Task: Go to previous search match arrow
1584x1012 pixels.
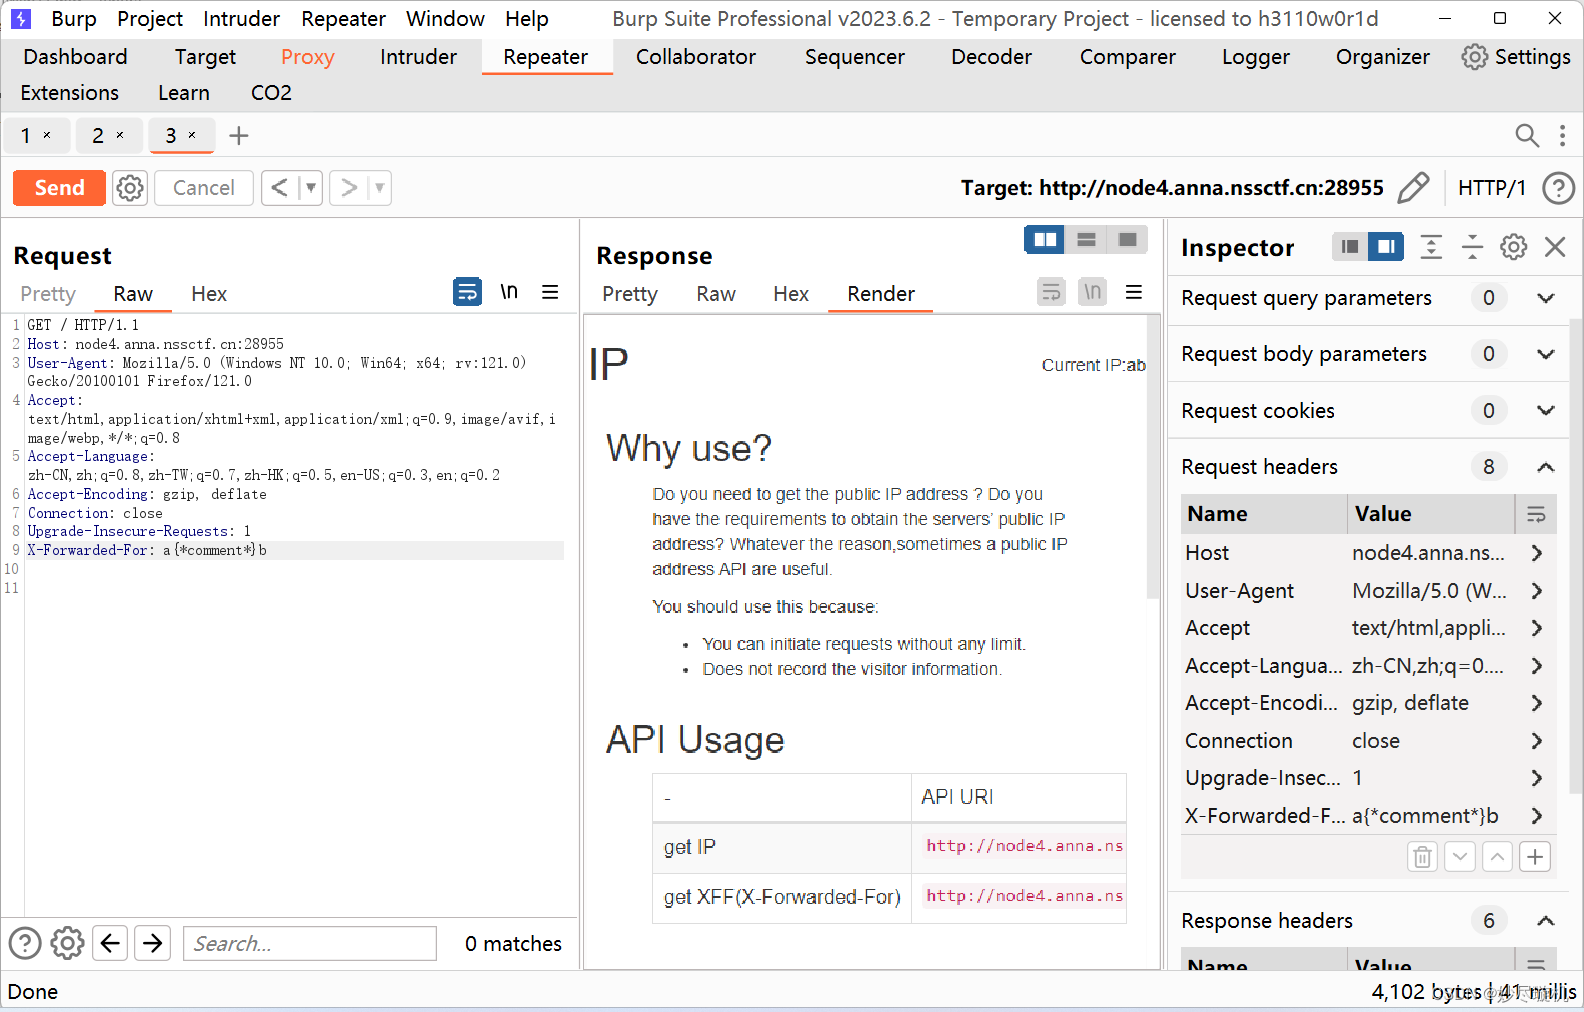Action: click(111, 943)
